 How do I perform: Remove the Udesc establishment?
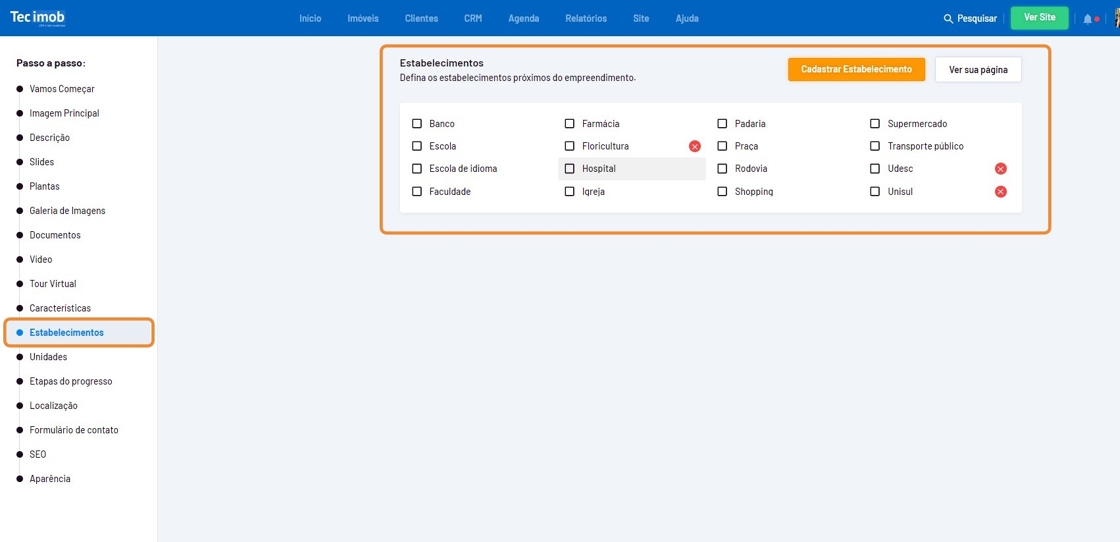tap(1000, 169)
